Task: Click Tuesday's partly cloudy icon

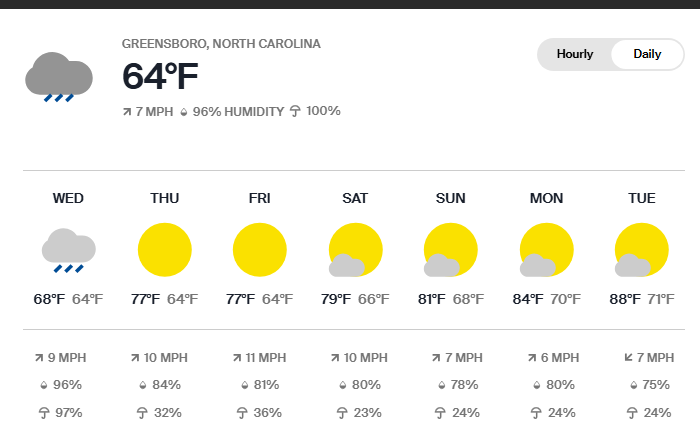Action: point(641,251)
